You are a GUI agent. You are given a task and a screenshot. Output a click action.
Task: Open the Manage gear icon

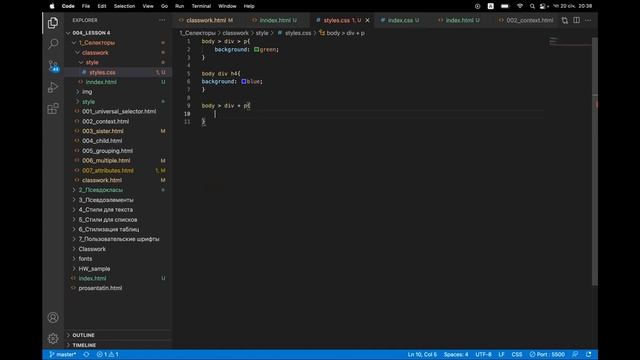point(53,338)
